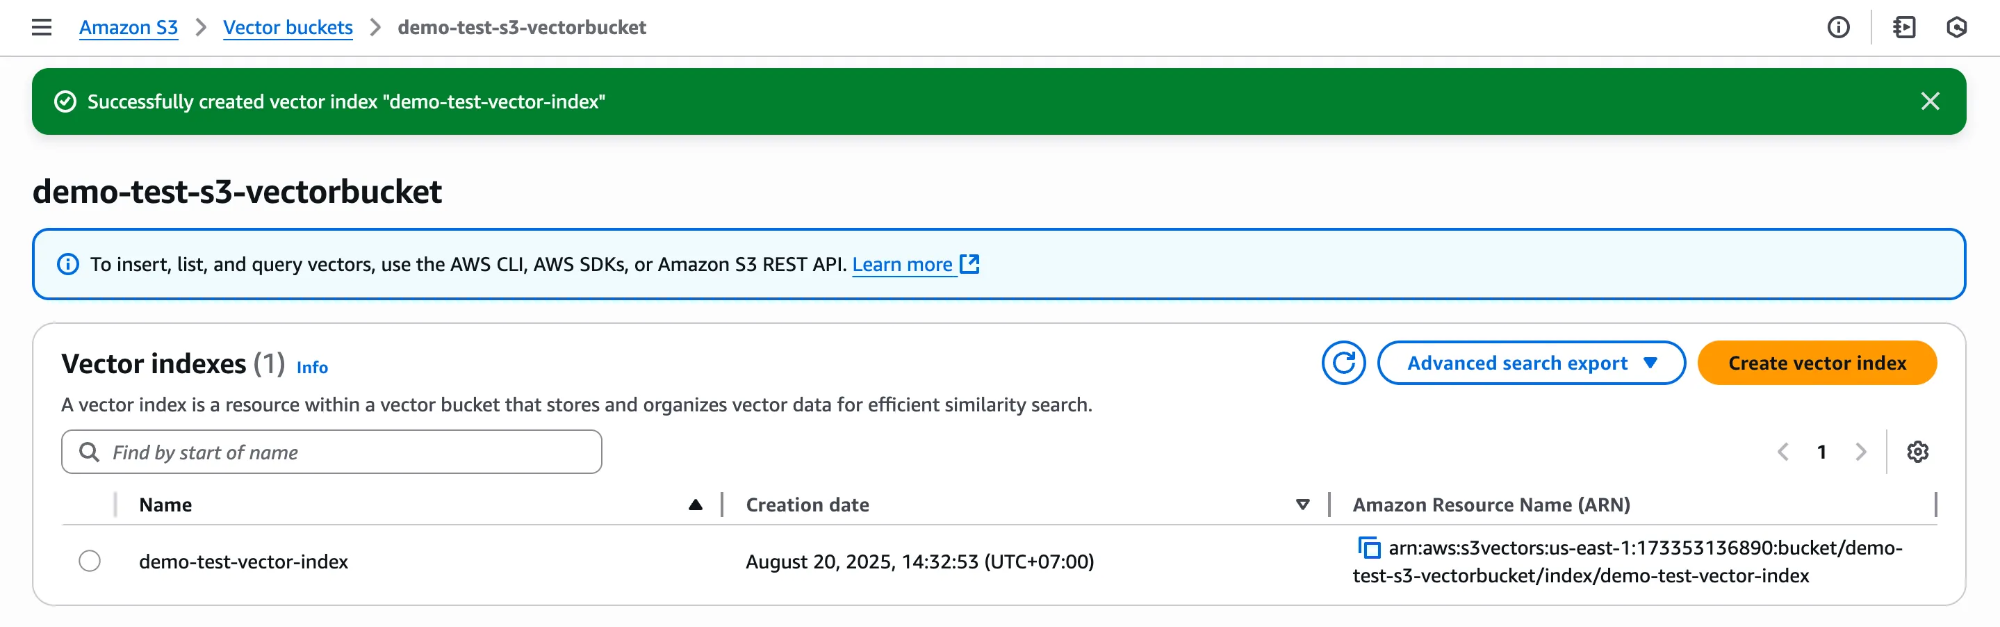Go to previous page of indexes
This screenshot has height=627, width=2000.
(1783, 452)
